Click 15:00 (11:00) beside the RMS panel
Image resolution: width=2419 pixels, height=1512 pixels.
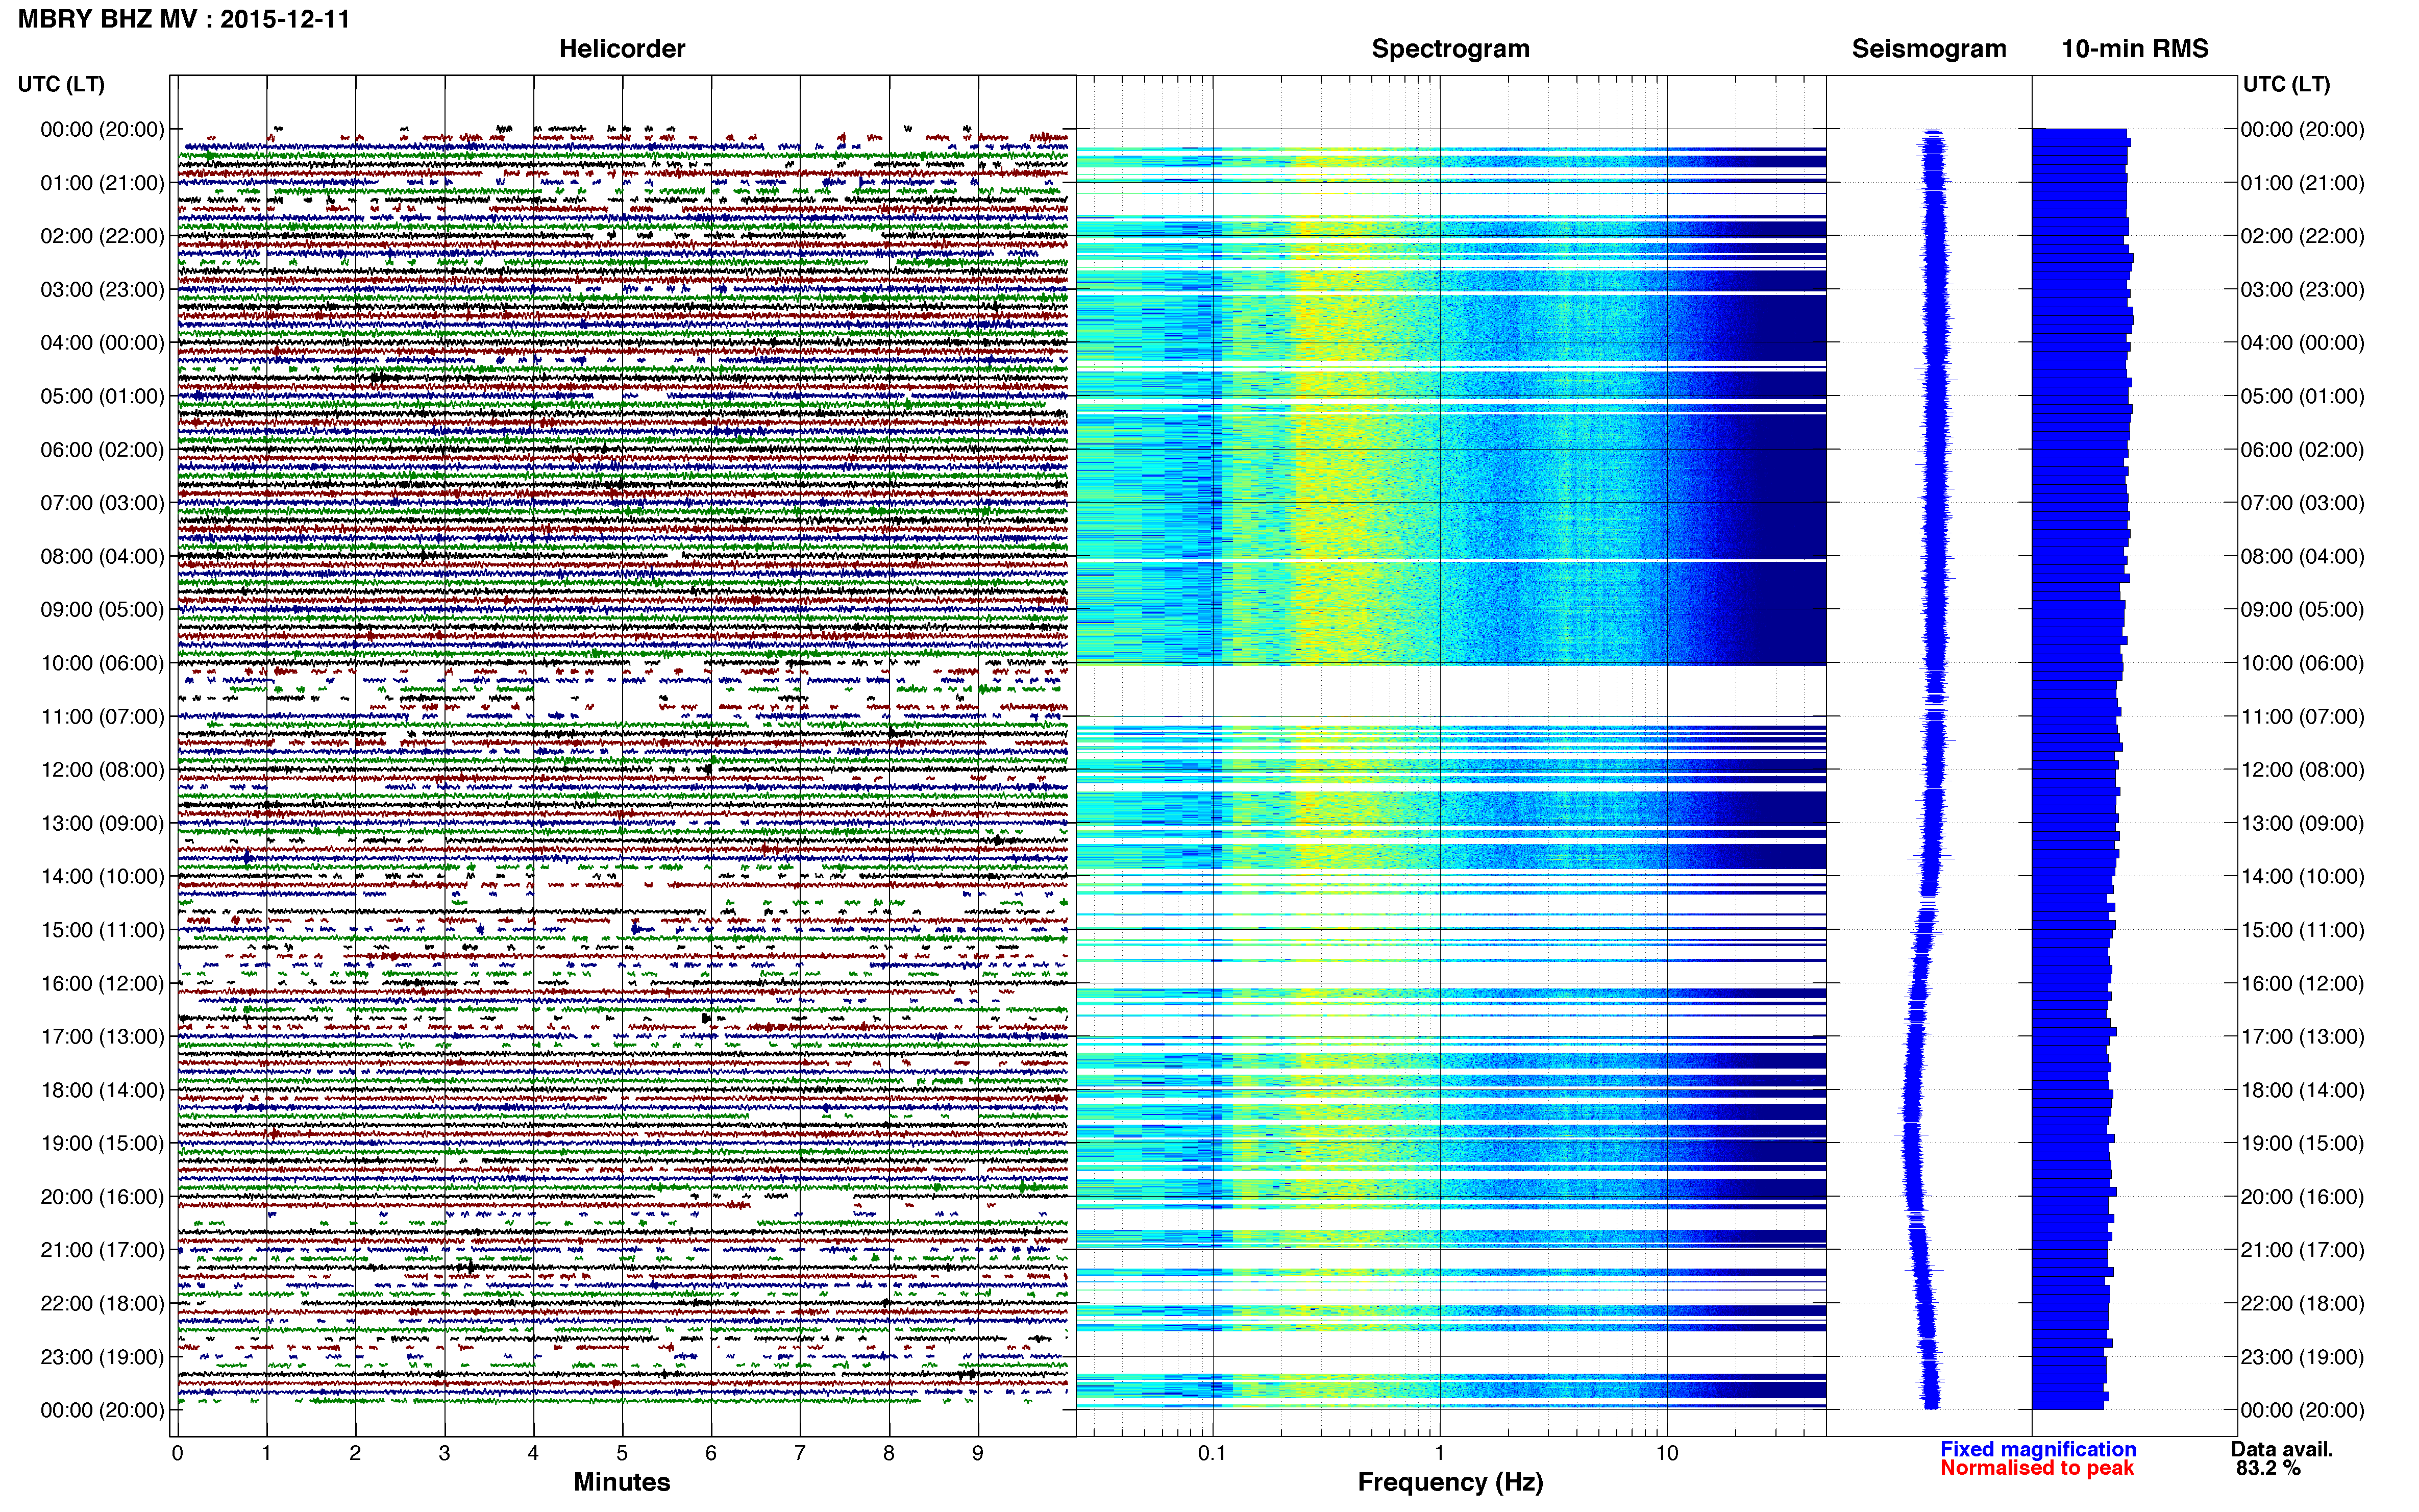tap(2302, 930)
